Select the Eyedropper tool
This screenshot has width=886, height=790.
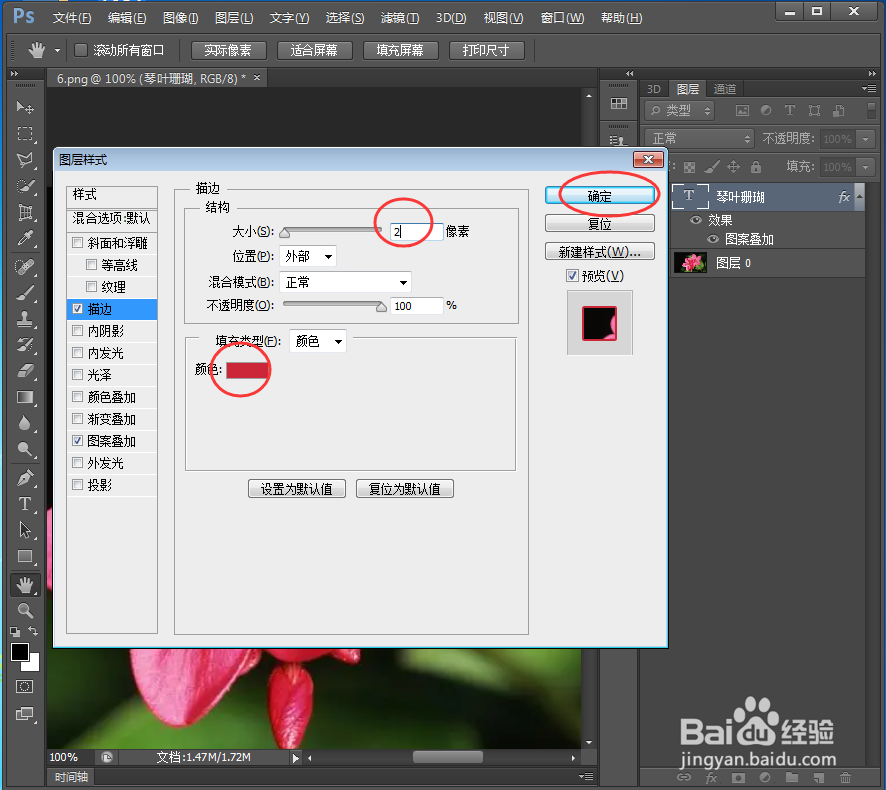[25, 239]
